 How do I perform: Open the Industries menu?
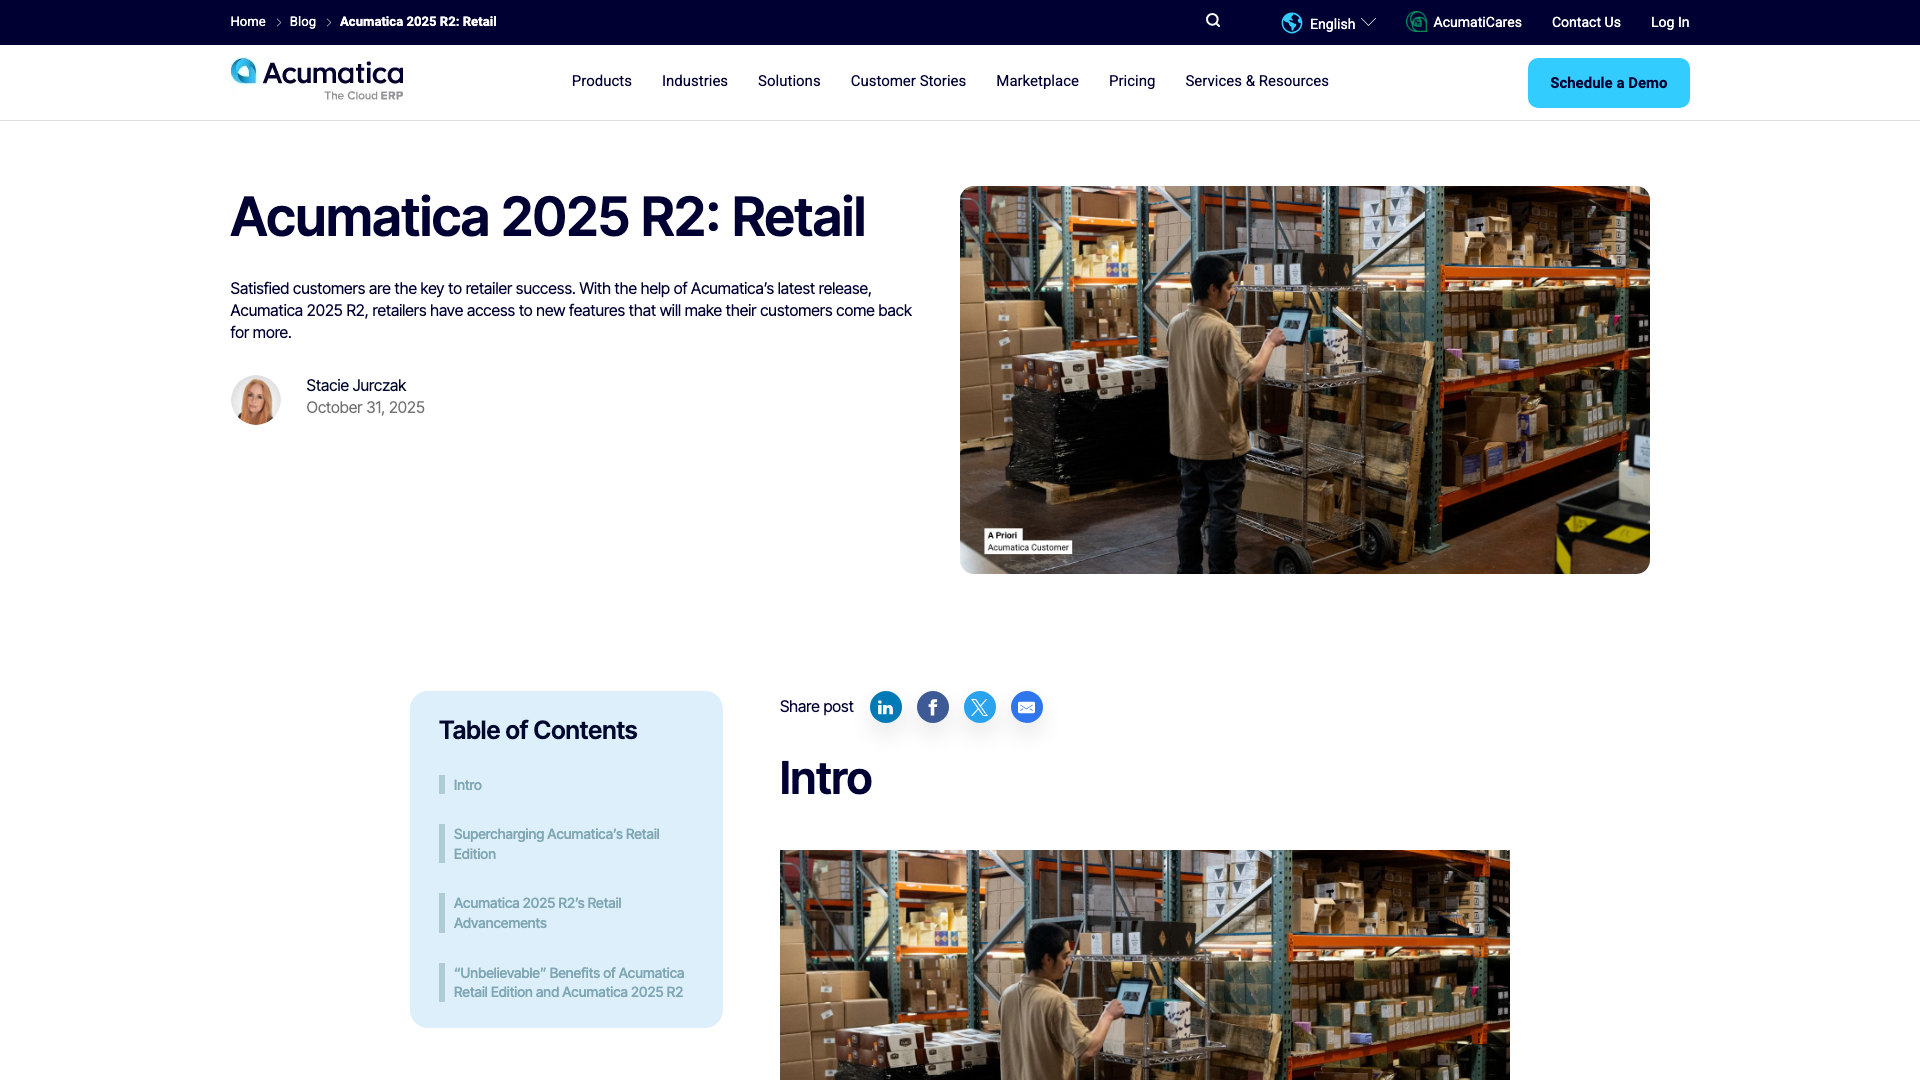695,81
